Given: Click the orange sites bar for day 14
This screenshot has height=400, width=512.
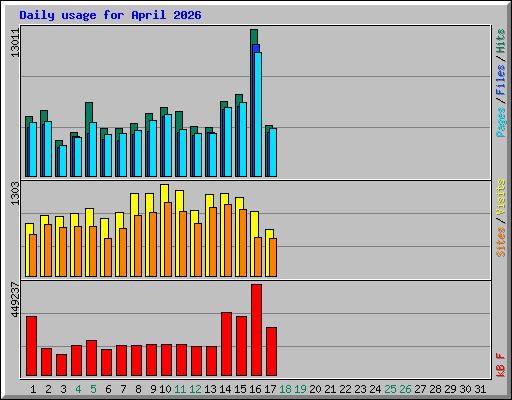Looking at the screenshot, I should click(x=228, y=240).
